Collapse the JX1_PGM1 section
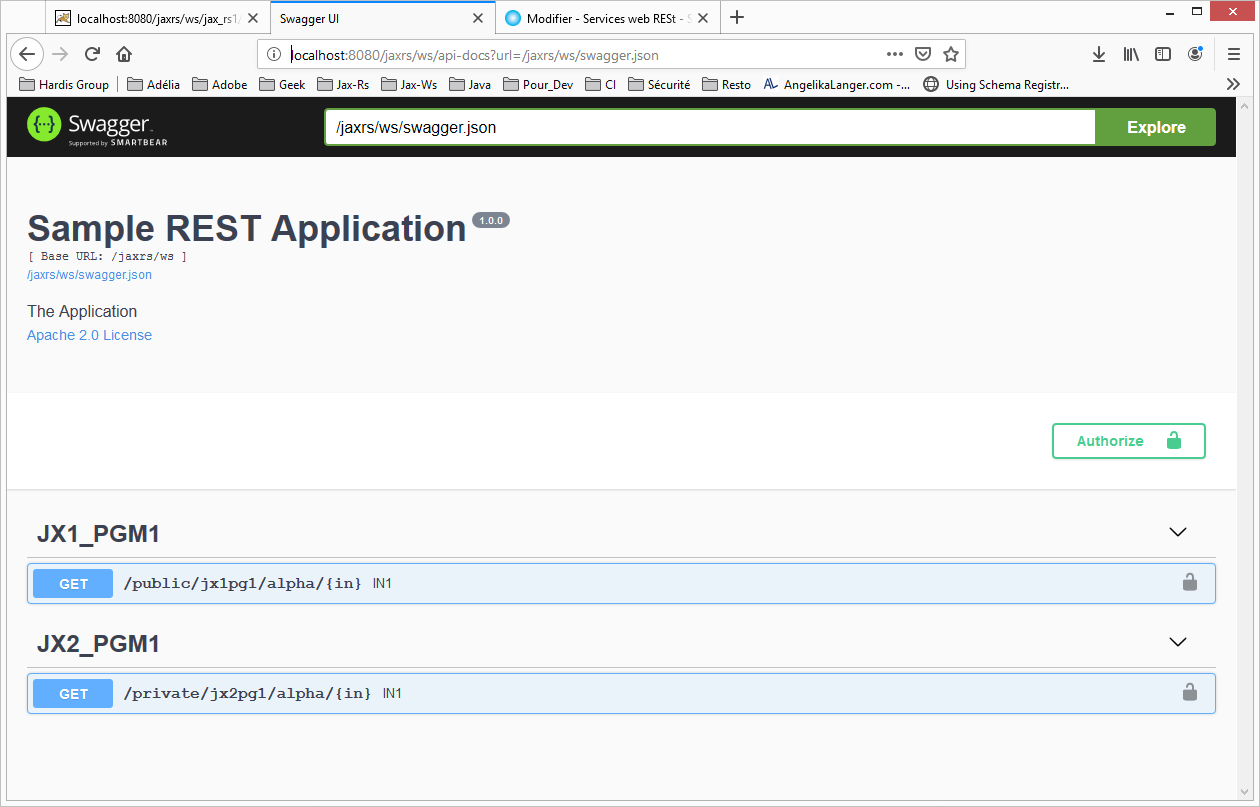The height and width of the screenshot is (807, 1260). tap(1178, 533)
